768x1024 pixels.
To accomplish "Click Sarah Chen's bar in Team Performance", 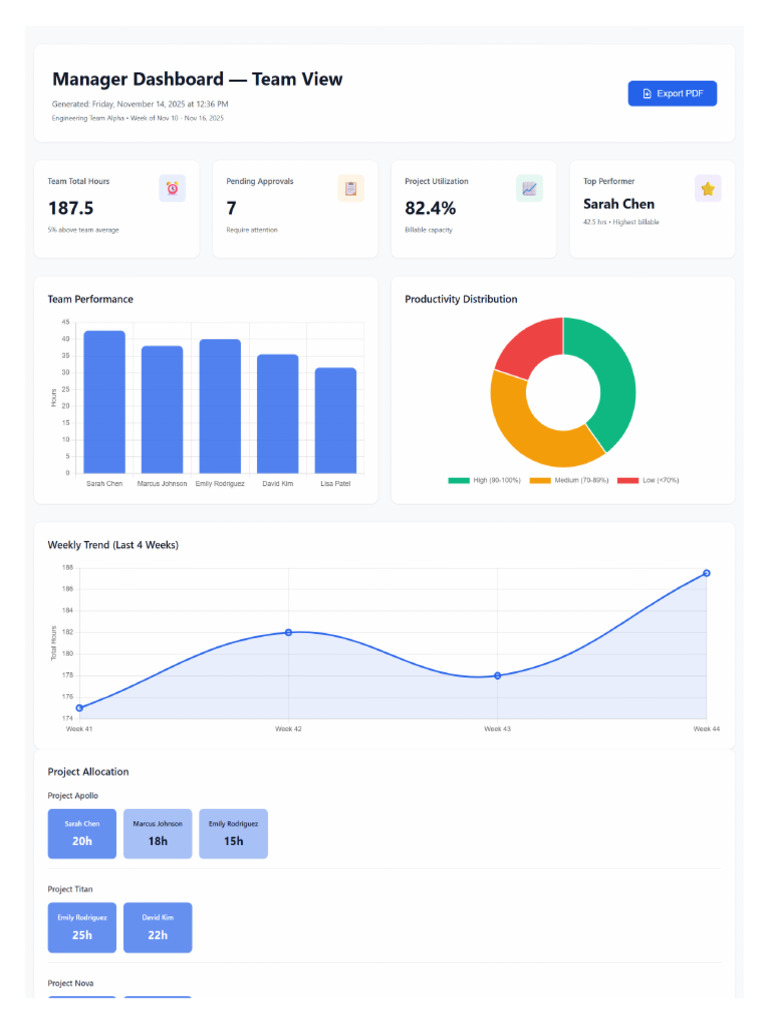I will (104, 402).
